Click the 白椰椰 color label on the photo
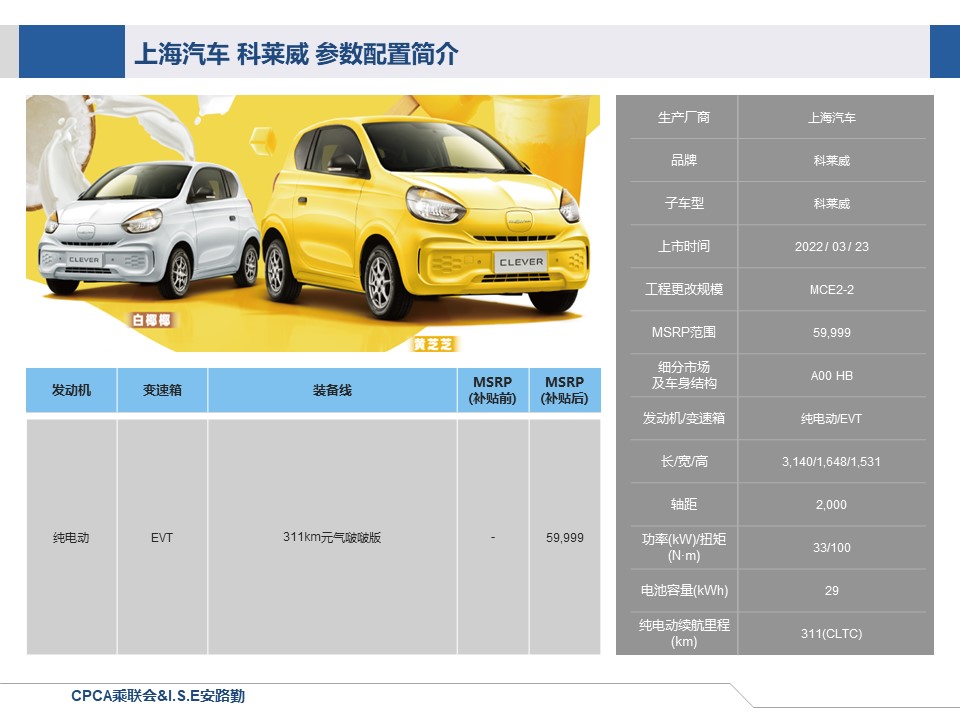Image resolution: width=960 pixels, height=720 pixels. [x=152, y=320]
